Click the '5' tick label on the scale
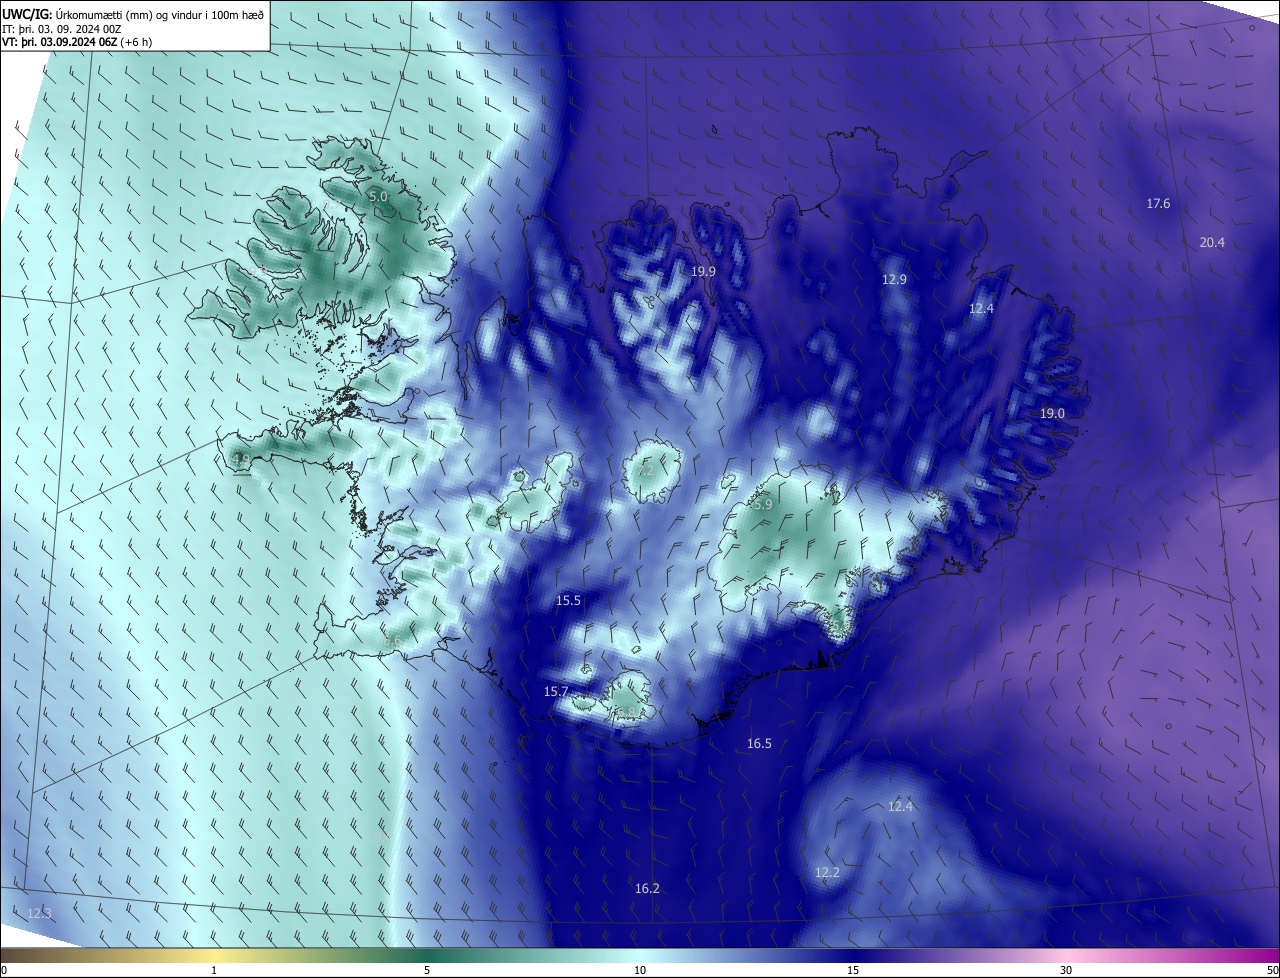Image resolution: width=1280 pixels, height=978 pixels. coord(427,970)
